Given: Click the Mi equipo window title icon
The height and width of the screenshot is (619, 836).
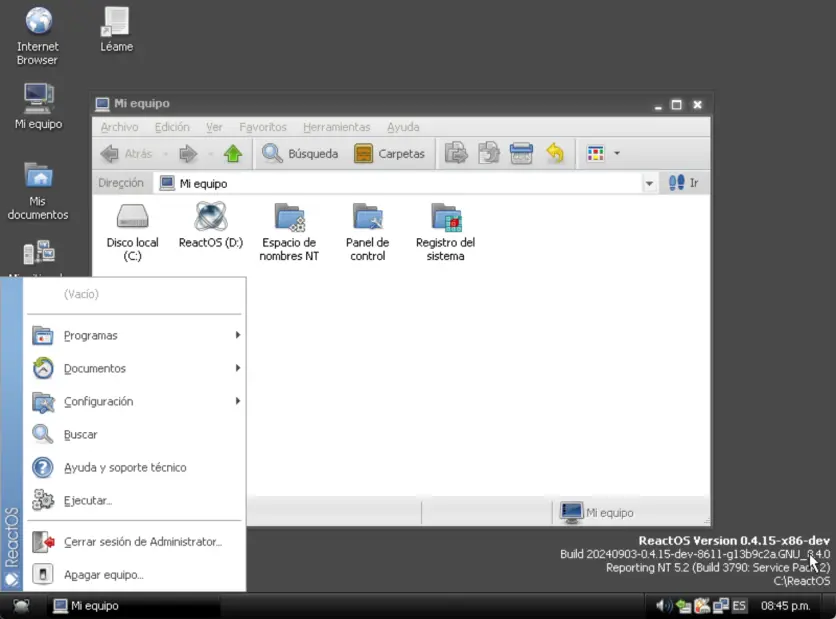Looking at the screenshot, I should coord(102,104).
